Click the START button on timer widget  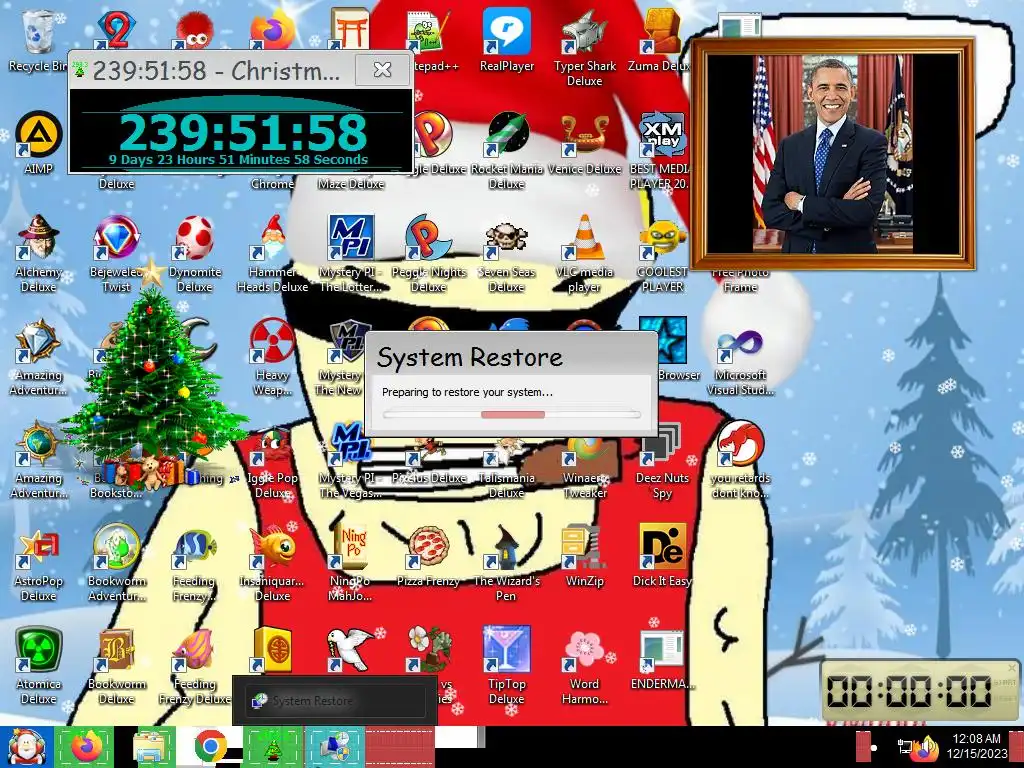click(x=1004, y=682)
